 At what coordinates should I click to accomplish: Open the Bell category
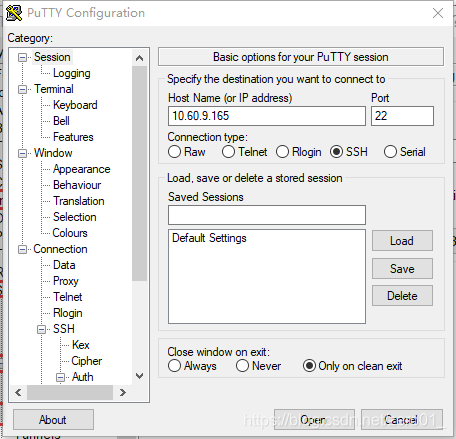tap(61, 121)
